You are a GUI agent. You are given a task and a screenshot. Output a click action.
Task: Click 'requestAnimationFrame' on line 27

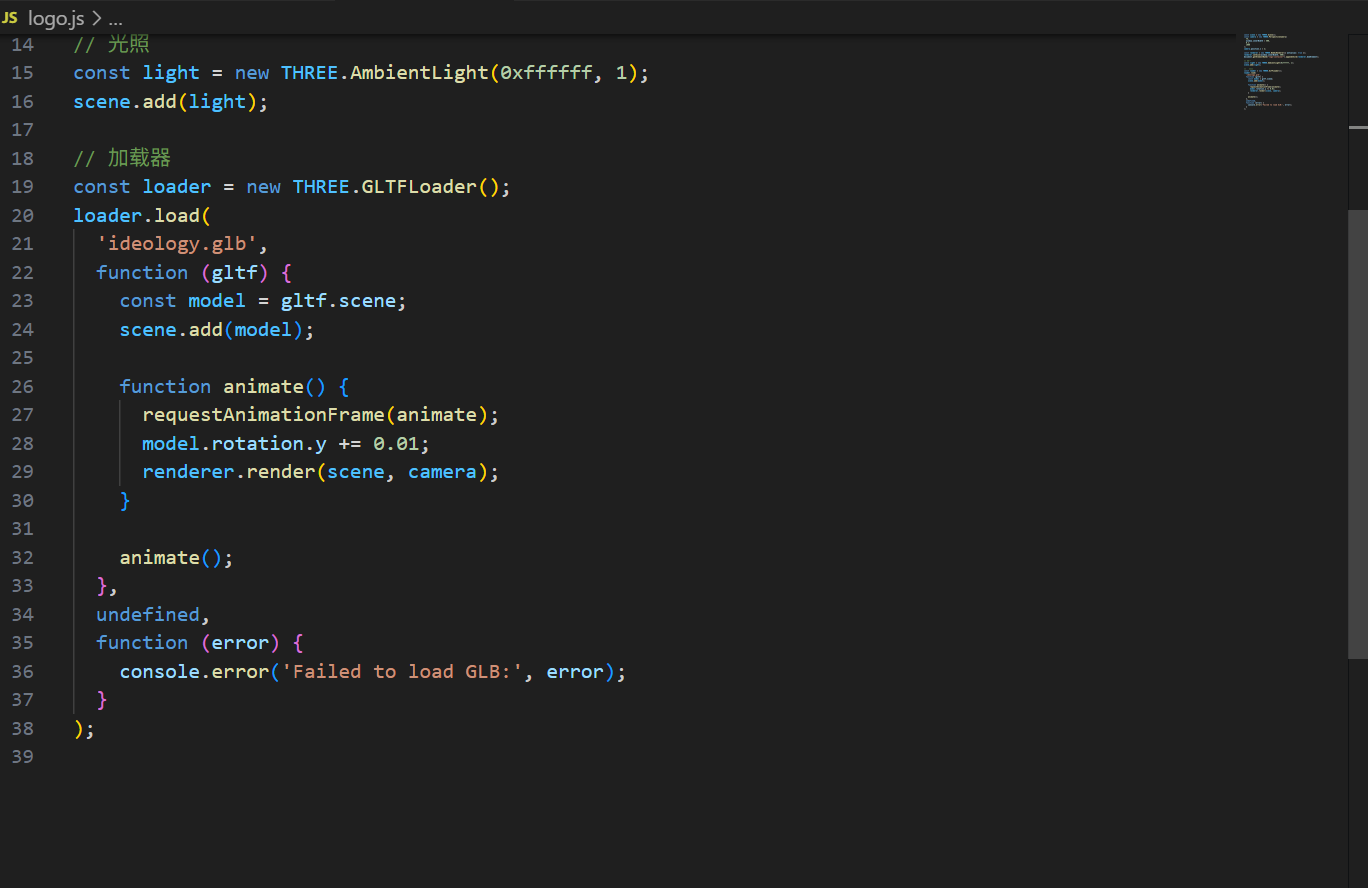[263, 414]
